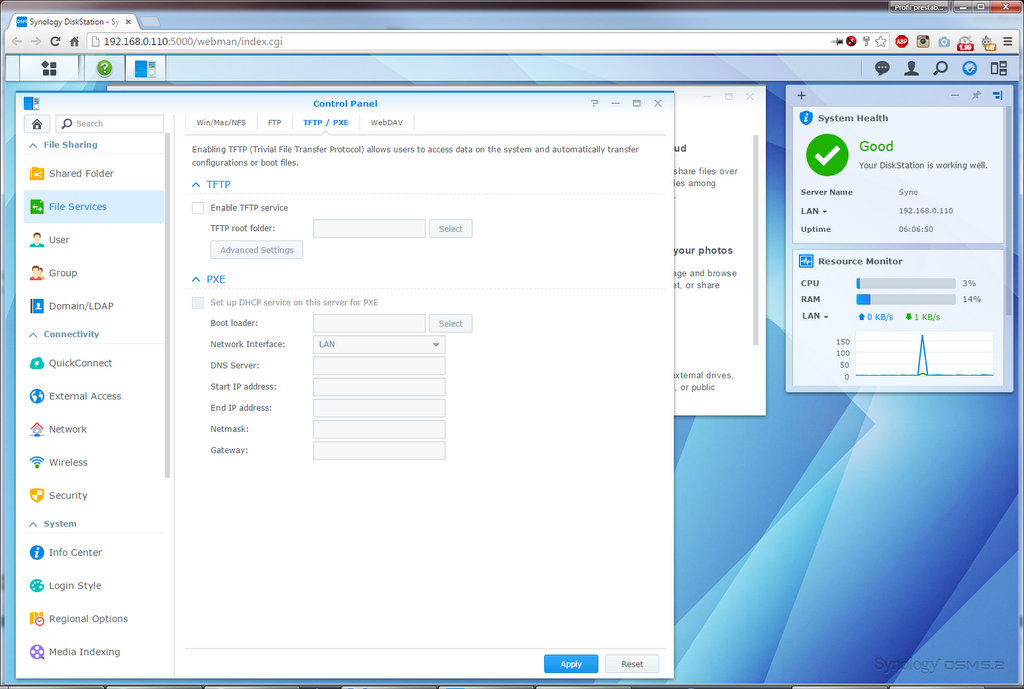
Task: Add a widget with plus icon
Action: (x=801, y=95)
